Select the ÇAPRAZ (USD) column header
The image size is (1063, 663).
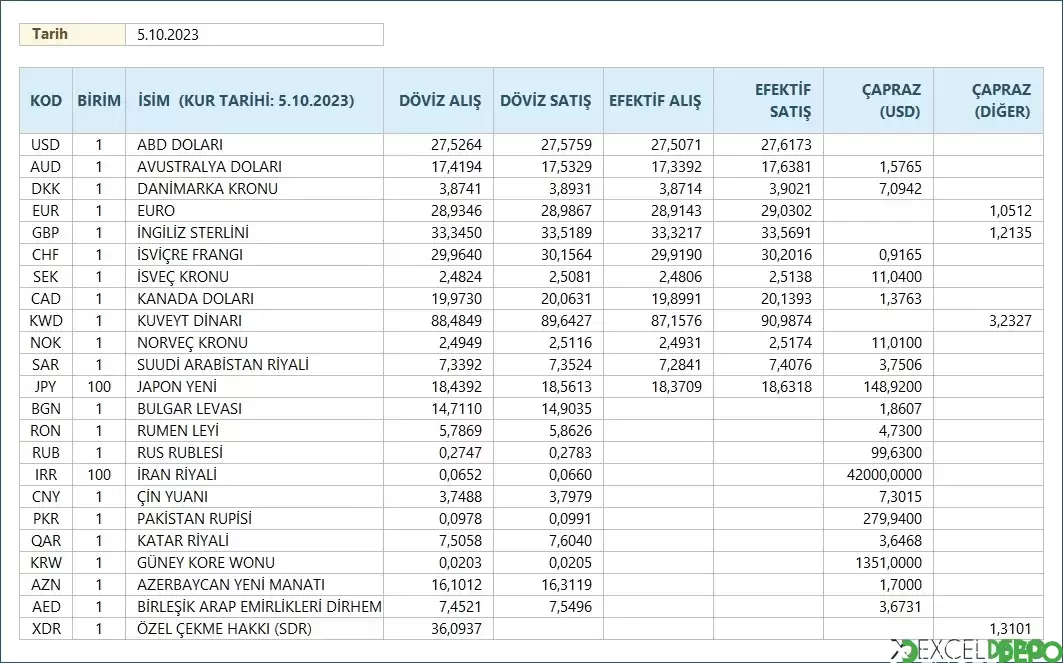point(879,100)
